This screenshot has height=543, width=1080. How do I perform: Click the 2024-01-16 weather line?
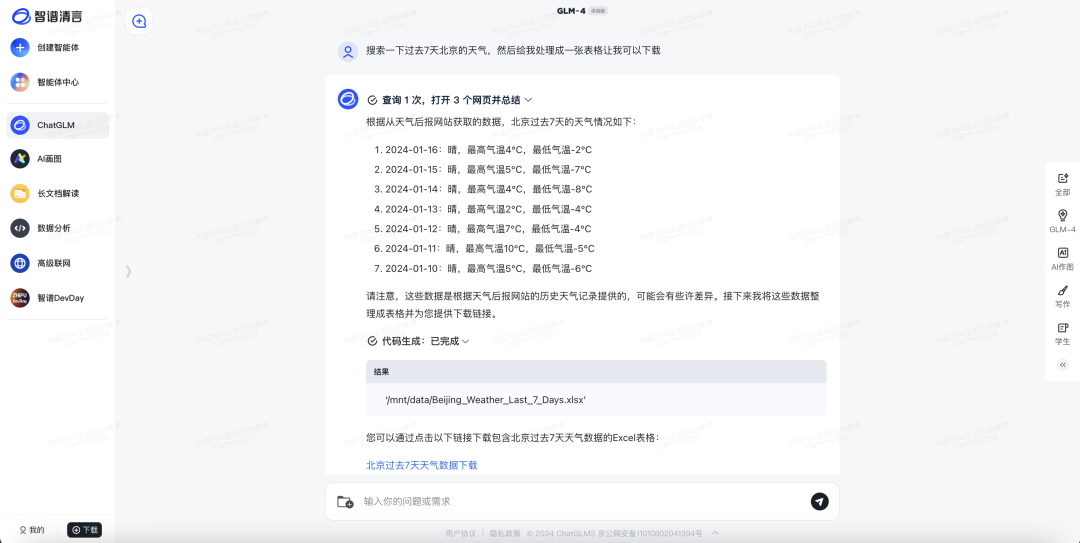(x=483, y=150)
